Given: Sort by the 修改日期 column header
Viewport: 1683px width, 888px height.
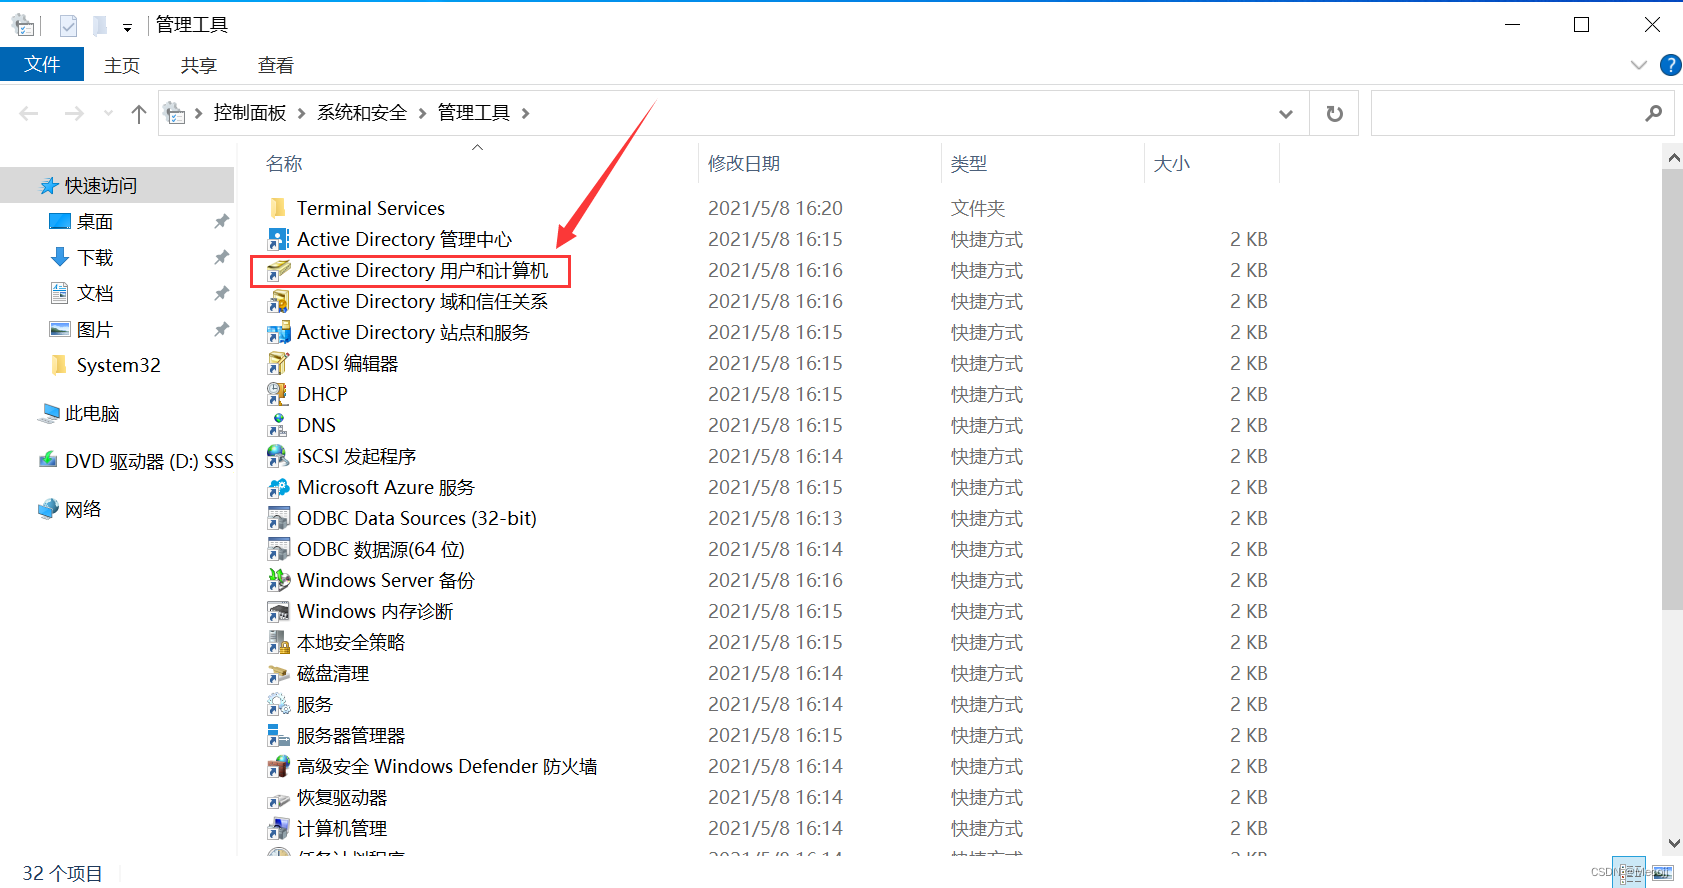Looking at the screenshot, I should (744, 164).
